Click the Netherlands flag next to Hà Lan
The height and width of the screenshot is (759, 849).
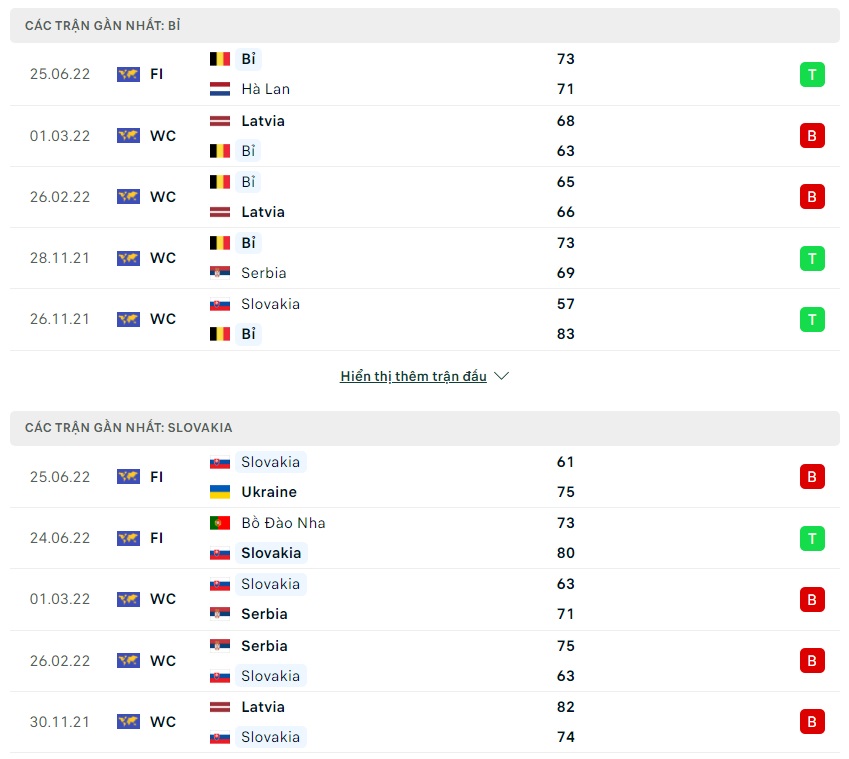pyautogui.click(x=220, y=89)
